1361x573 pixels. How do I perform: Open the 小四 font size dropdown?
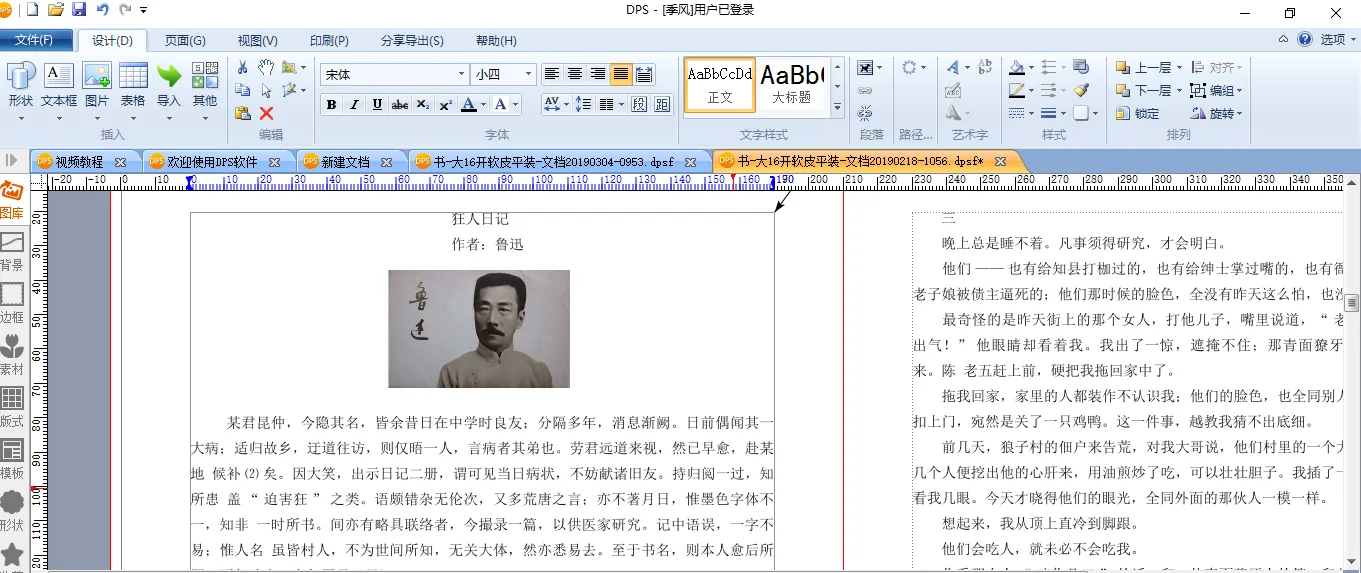point(528,74)
